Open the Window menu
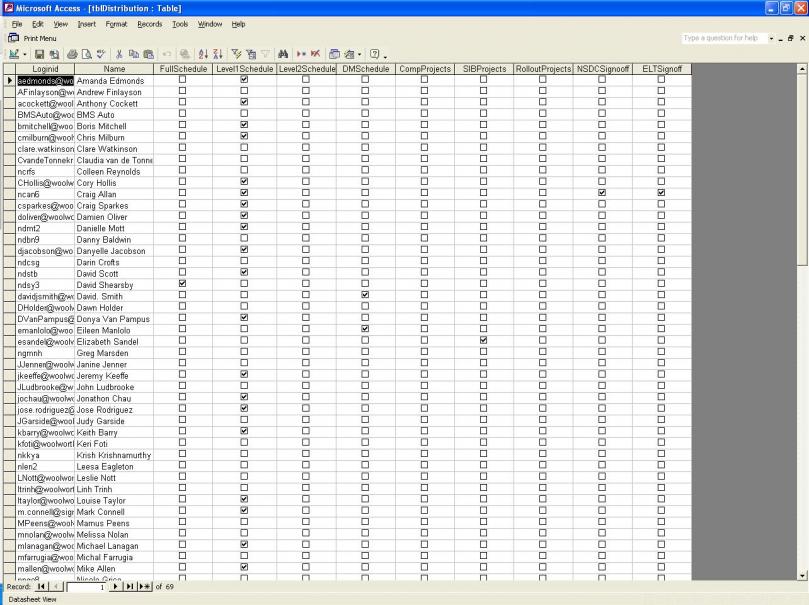809x605 pixels. tap(210, 24)
